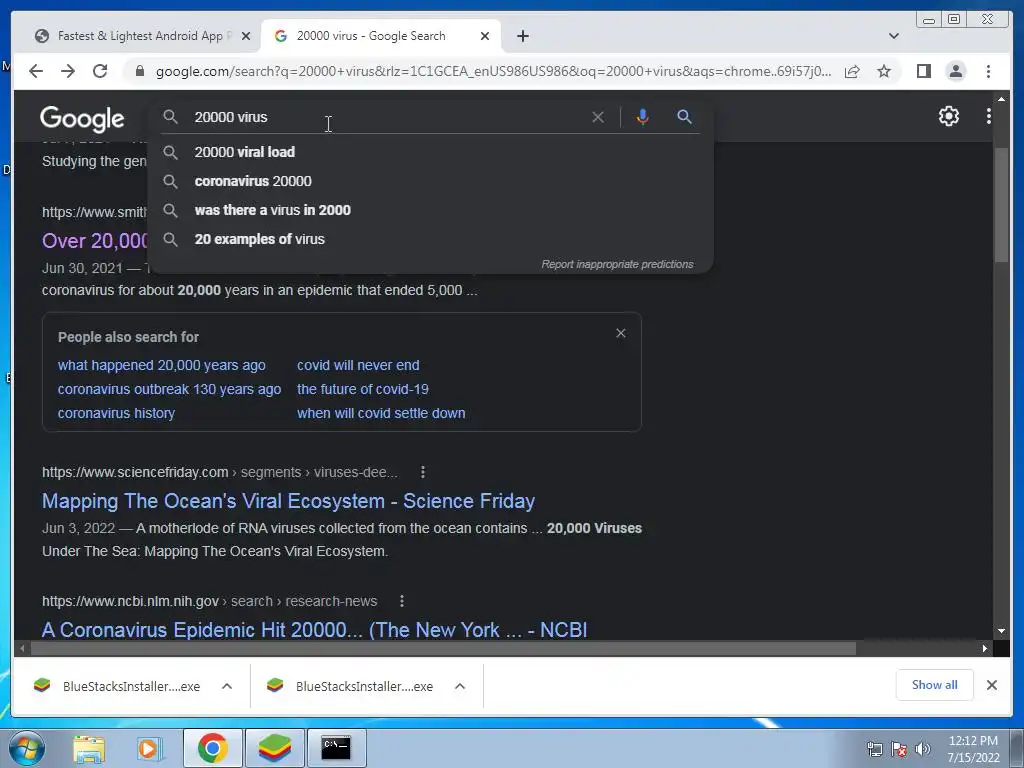Go back with the browser back arrow
This screenshot has width=1024, height=768.
click(x=36, y=71)
